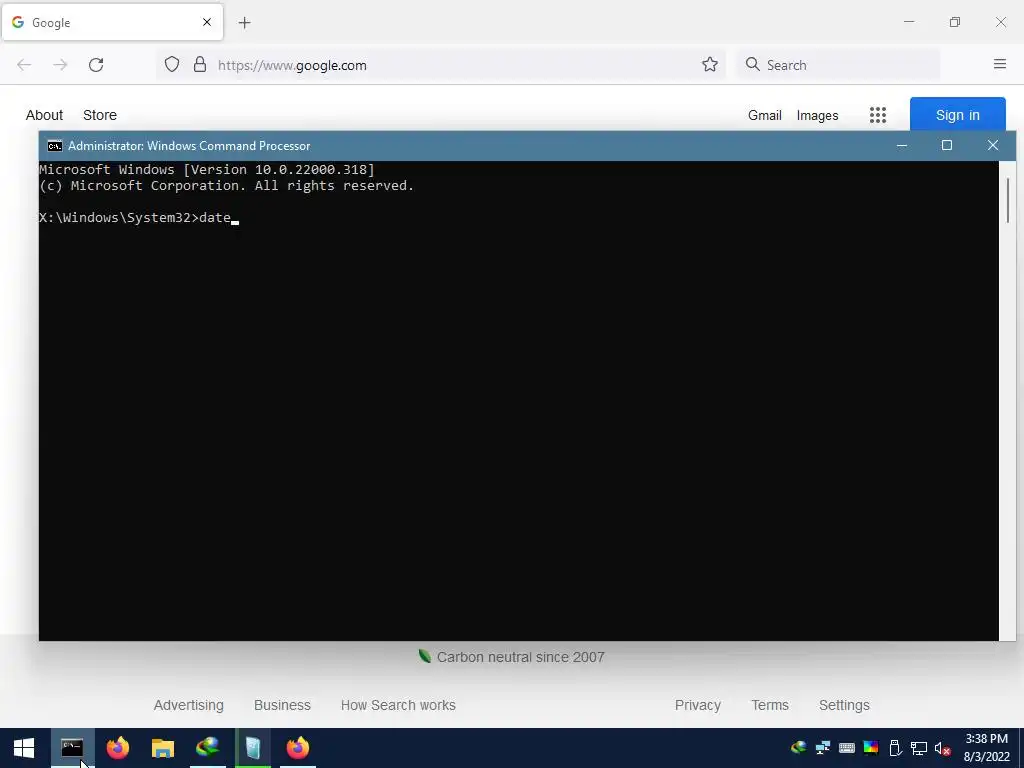Click the first Firefox taskbar icon

point(118,748)
